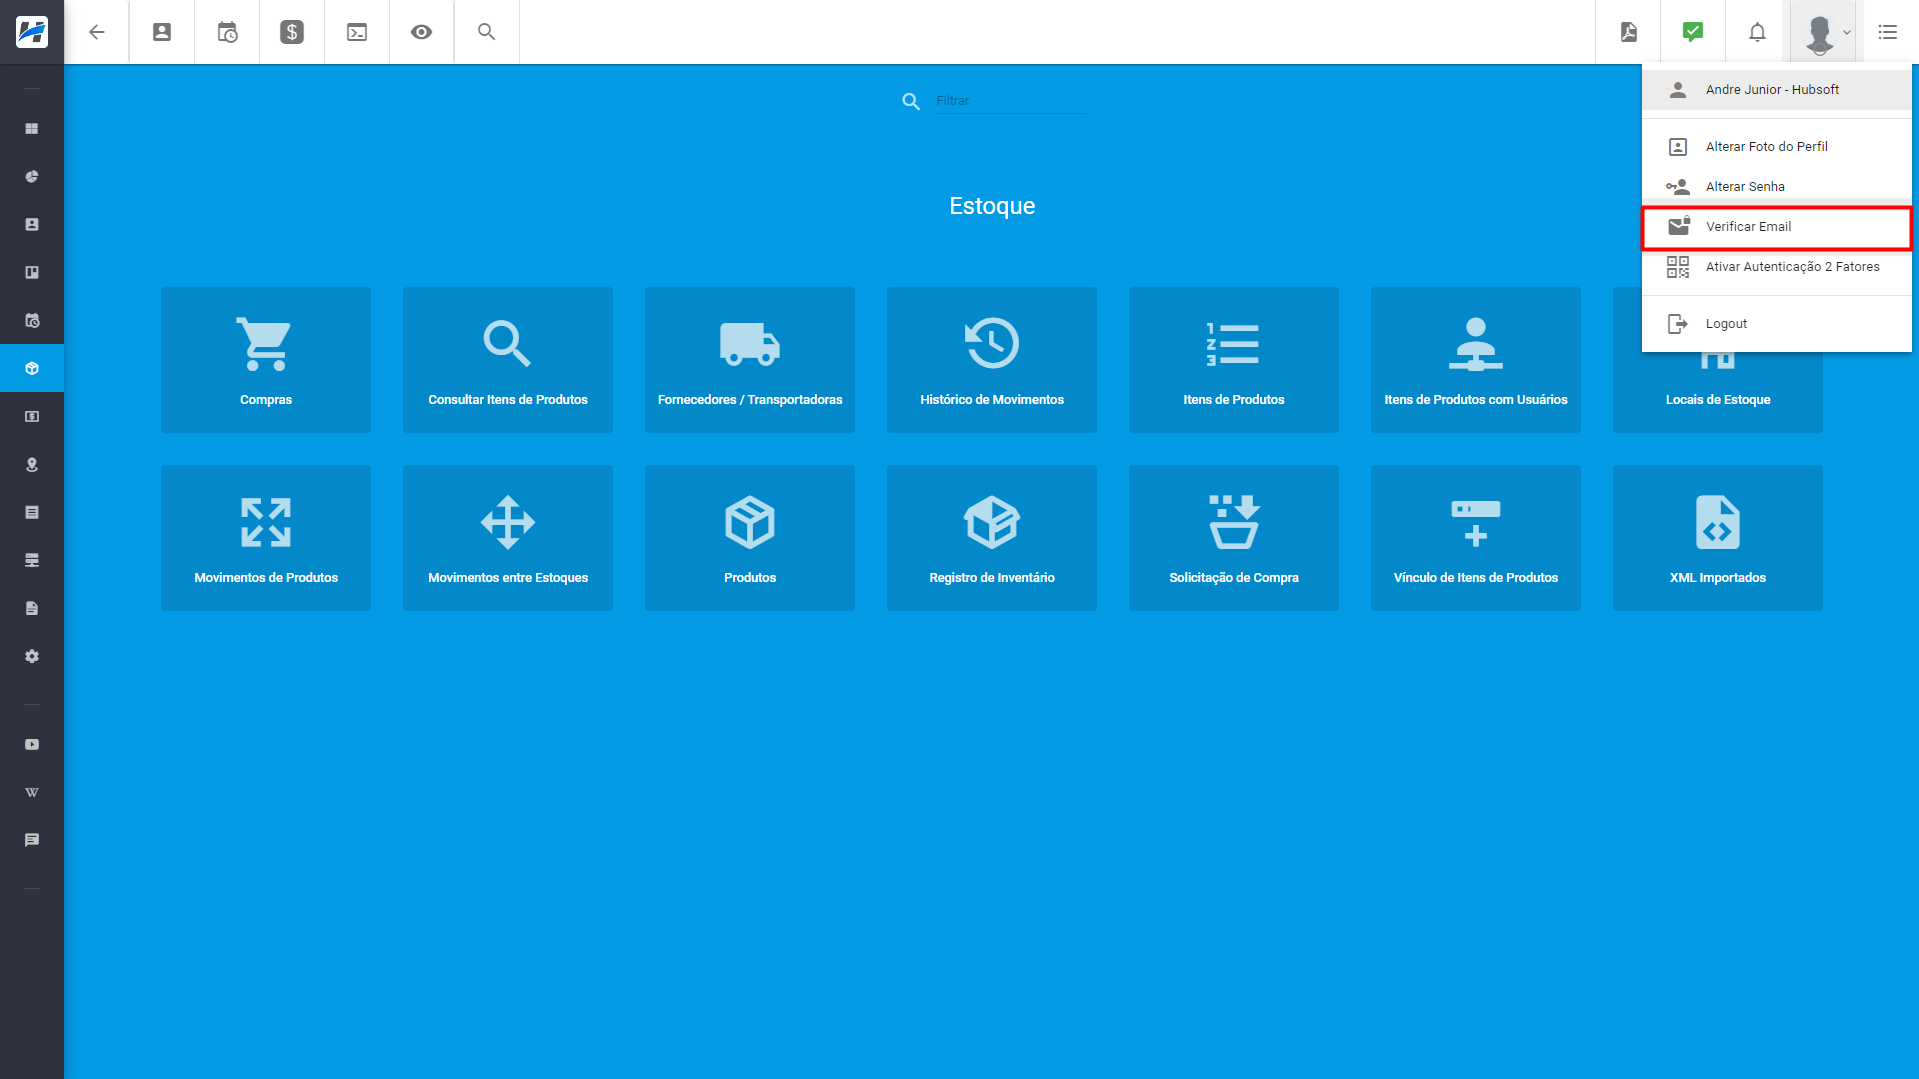This screenshot has width=1919, height=1079.
Task: Open the Itens de Produtos tile
Action: pyautogui.click(x=1234, y=360)
